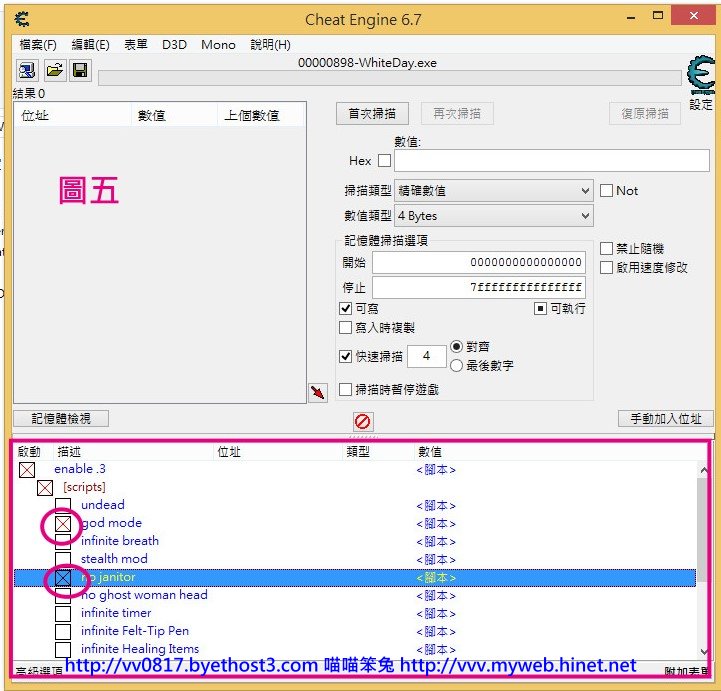Toggle the enable .3 script checkbox
721x691 pixels.
pos(27,469)
